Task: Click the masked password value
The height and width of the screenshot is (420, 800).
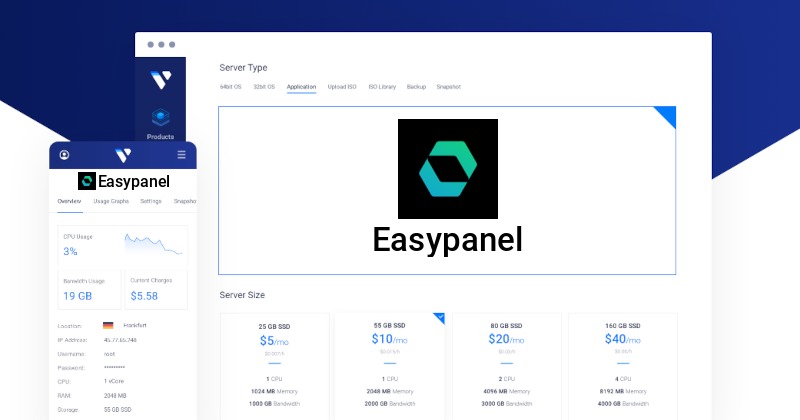Action: click(x=114, y=367)
